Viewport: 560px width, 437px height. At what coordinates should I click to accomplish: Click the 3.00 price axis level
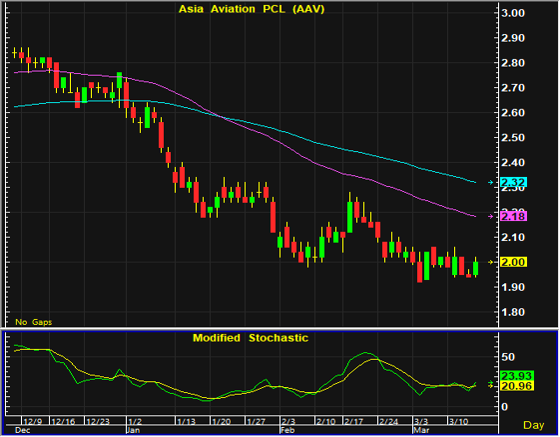point(513,13)
